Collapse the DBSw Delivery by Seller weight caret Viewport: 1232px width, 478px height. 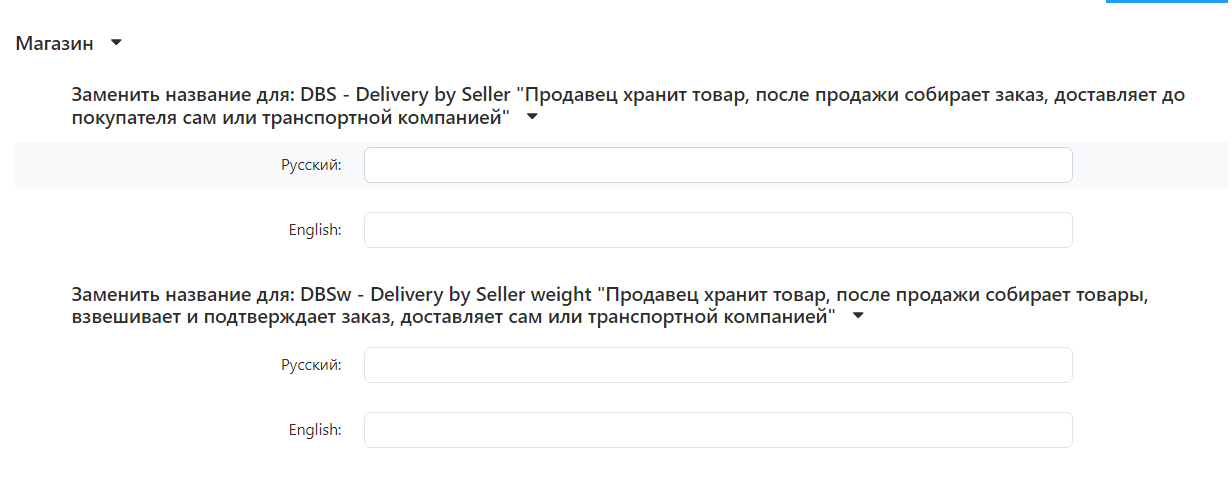[x=858, y=316]
